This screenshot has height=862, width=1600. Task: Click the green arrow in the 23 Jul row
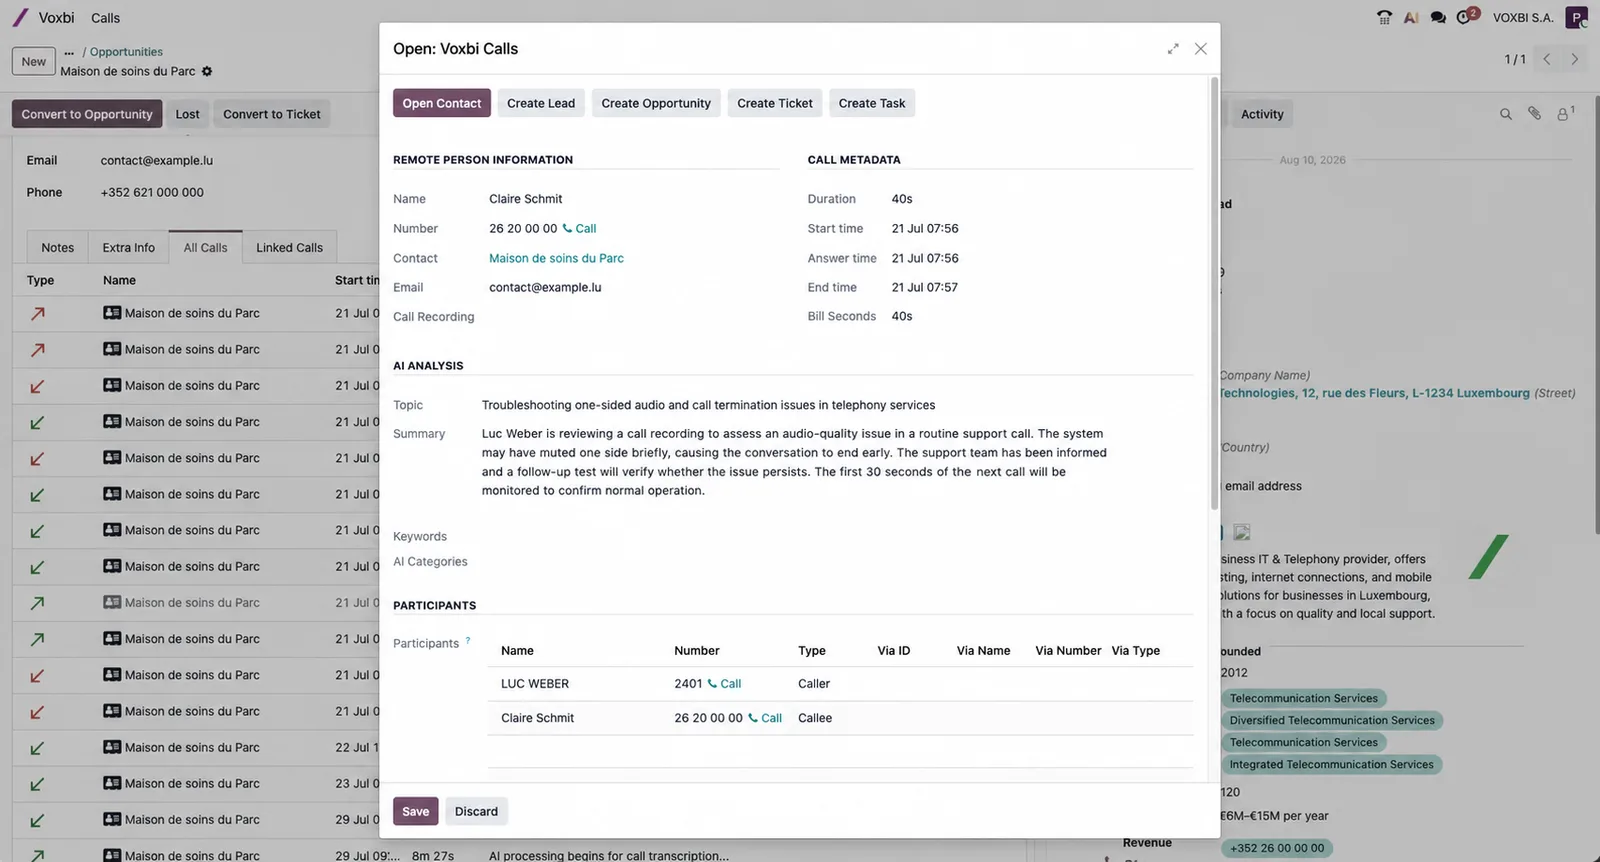pyautogui.click(x=37, y=784)
